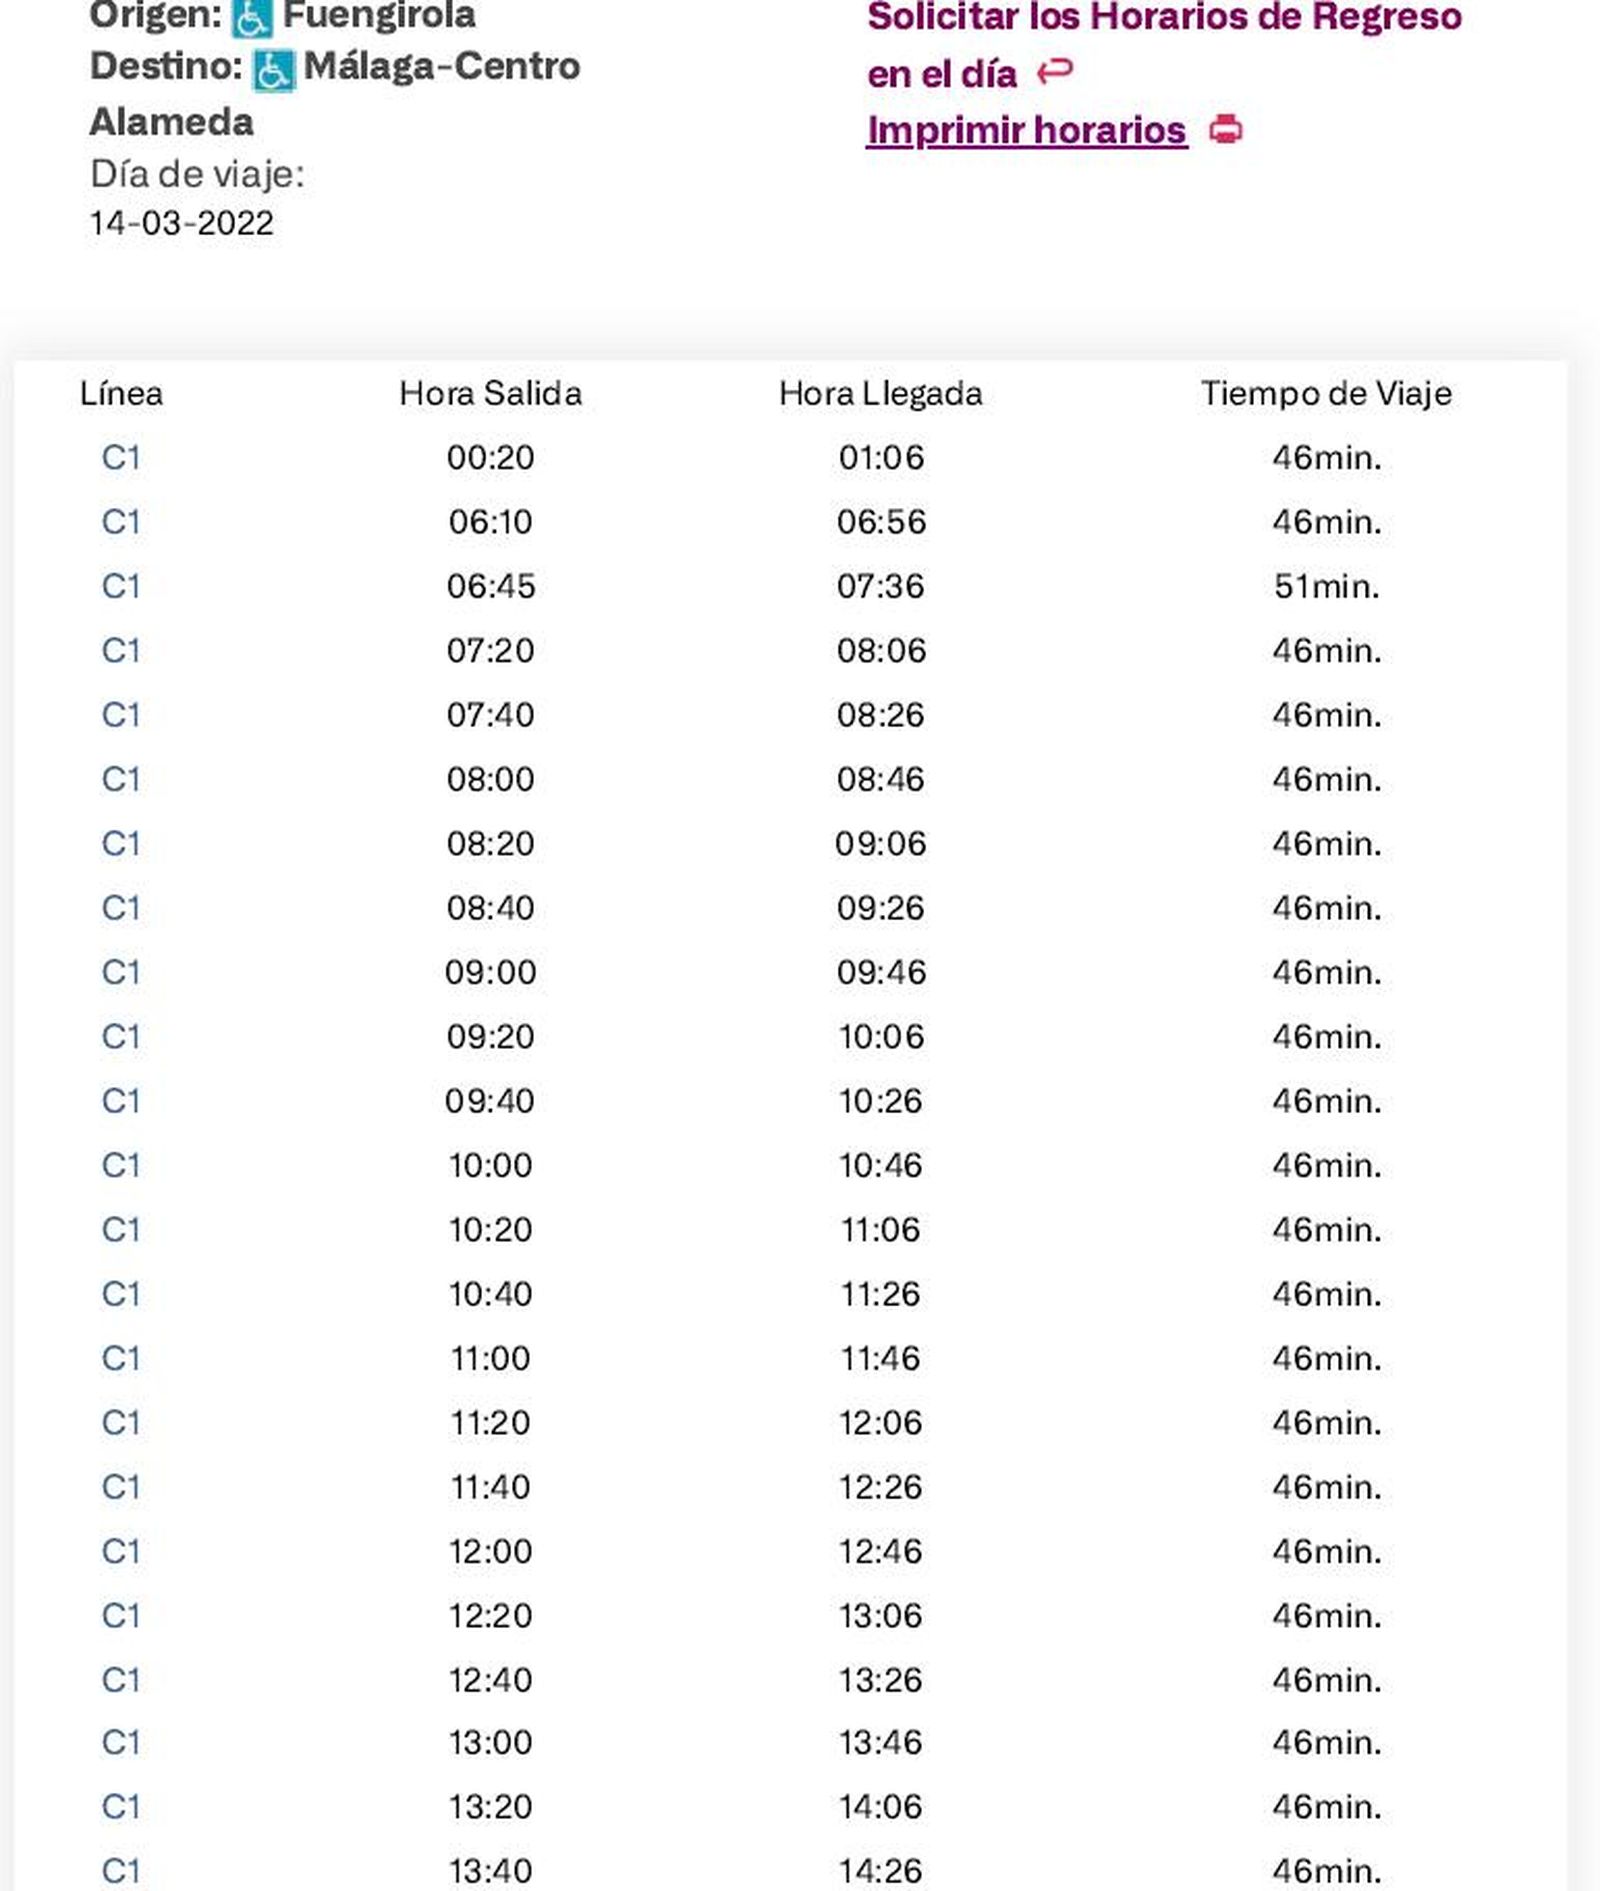
Task: Open the C1 link for the 06:45 train
Action: (120, 586)
